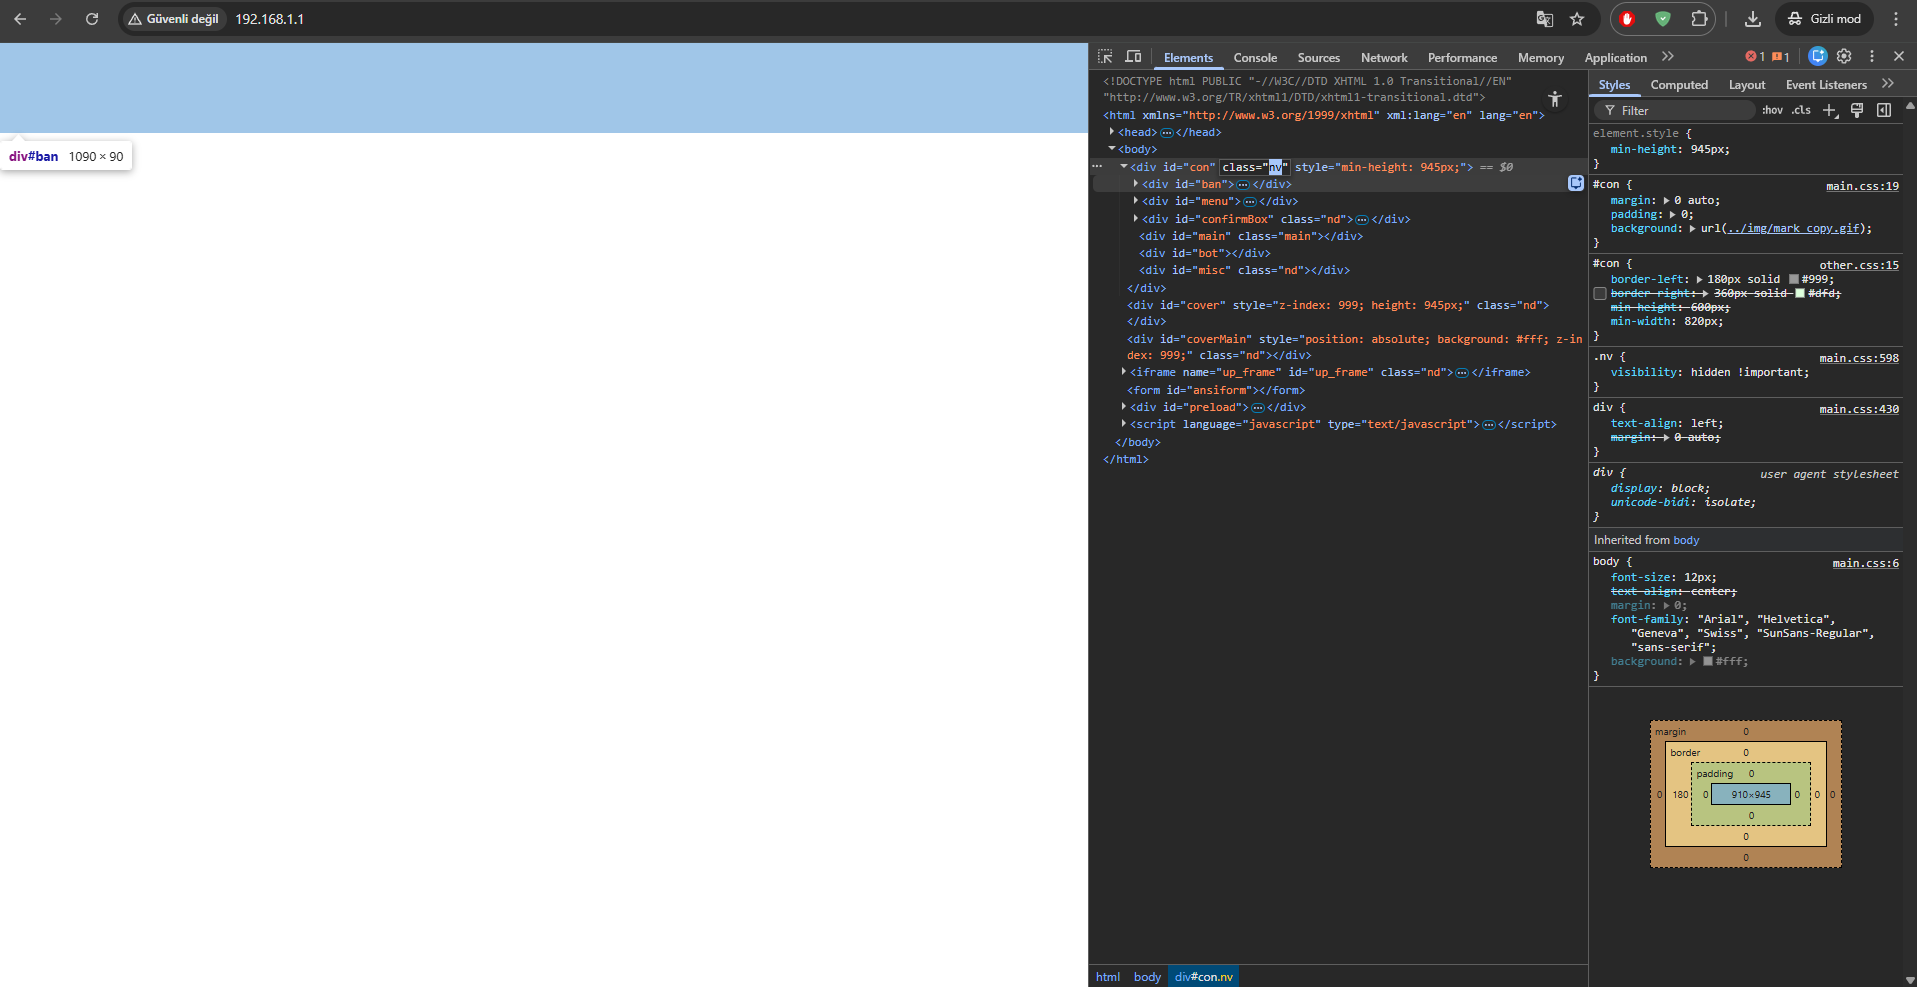Show more DevTools main tabs chevron
This screenshot has width=1917, height=987.
[x=1667, y=57]
